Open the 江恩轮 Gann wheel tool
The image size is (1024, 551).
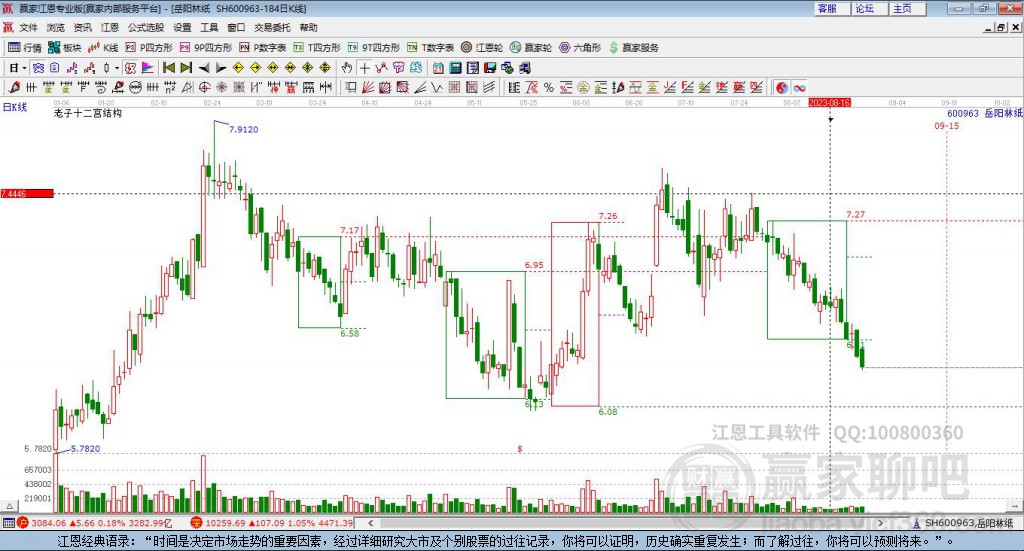coord(482,48)
